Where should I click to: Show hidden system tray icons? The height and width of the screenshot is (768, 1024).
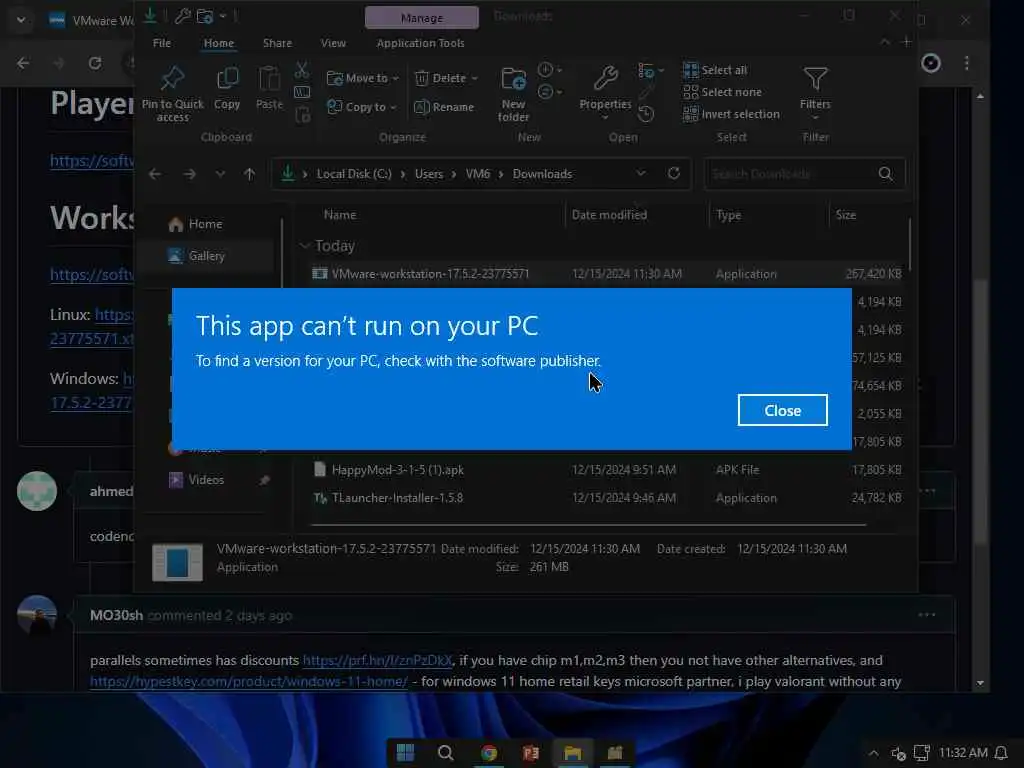(874, 754)
